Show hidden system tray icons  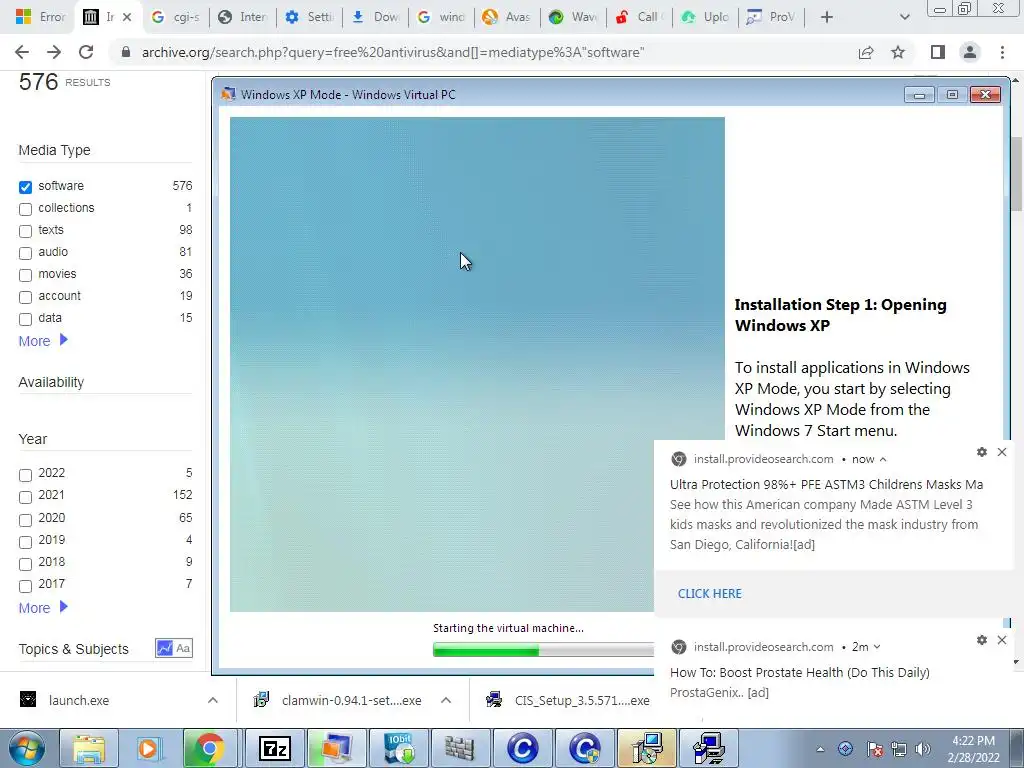(x=820, y=749)
